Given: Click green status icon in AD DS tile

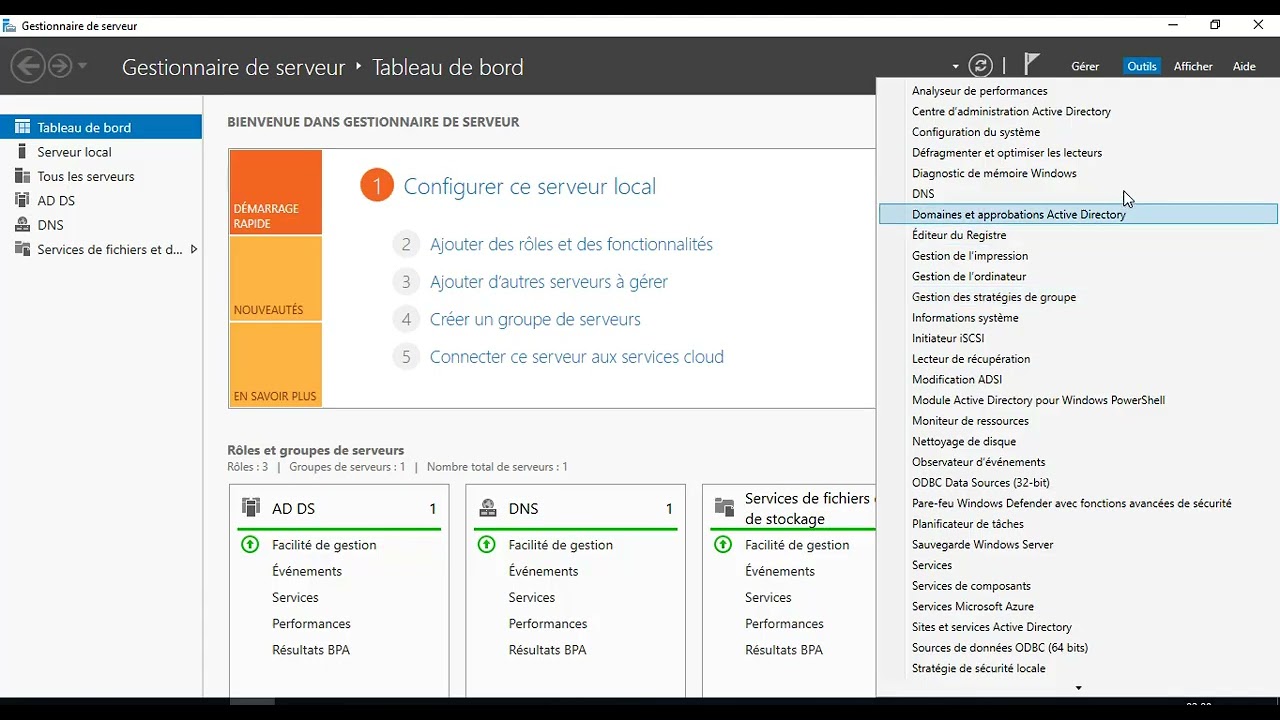Looking at the screenshot, I should [250, 545].
